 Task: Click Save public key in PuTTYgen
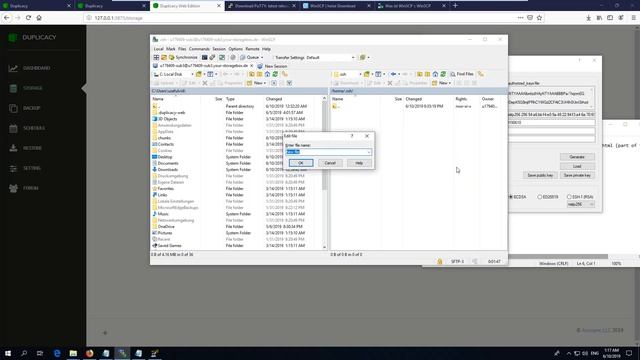pos(540,175)
